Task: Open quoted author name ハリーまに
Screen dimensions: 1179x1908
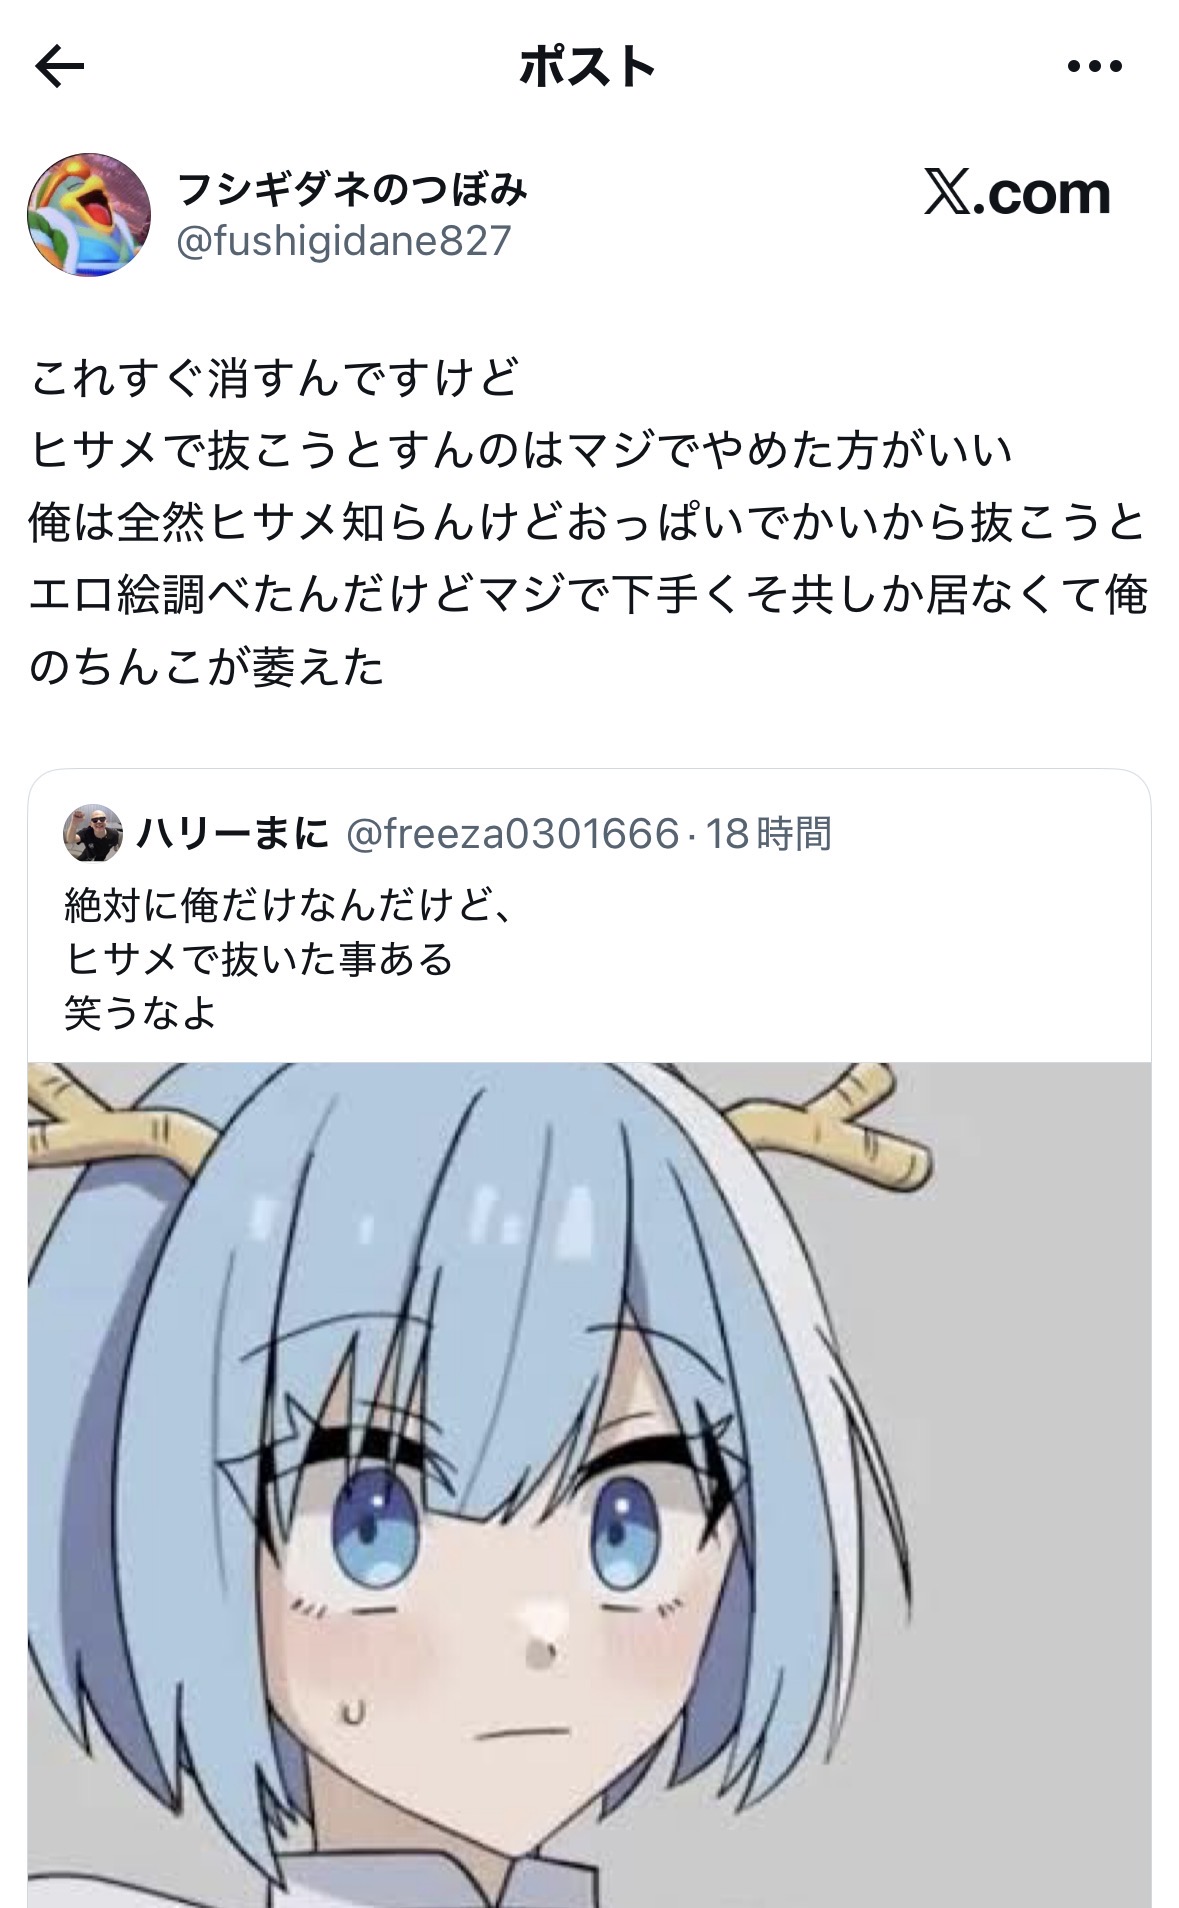Action: click(233, 832)
